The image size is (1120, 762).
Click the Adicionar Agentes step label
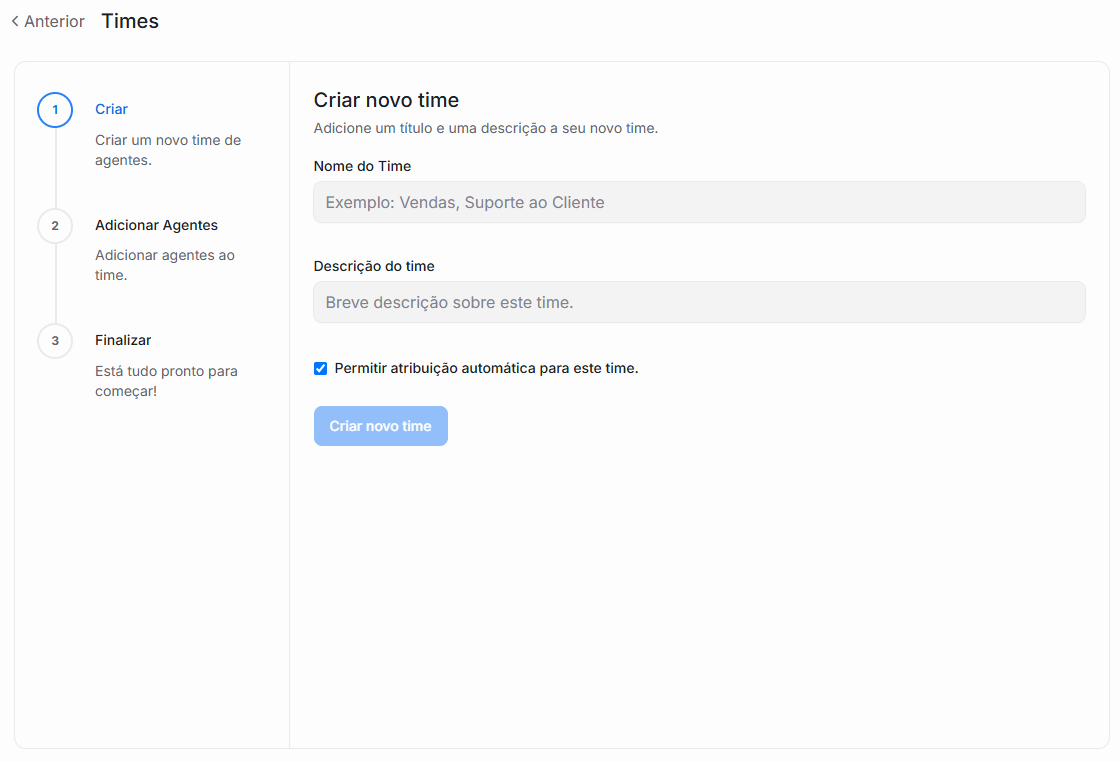click(x=156, y=225)
